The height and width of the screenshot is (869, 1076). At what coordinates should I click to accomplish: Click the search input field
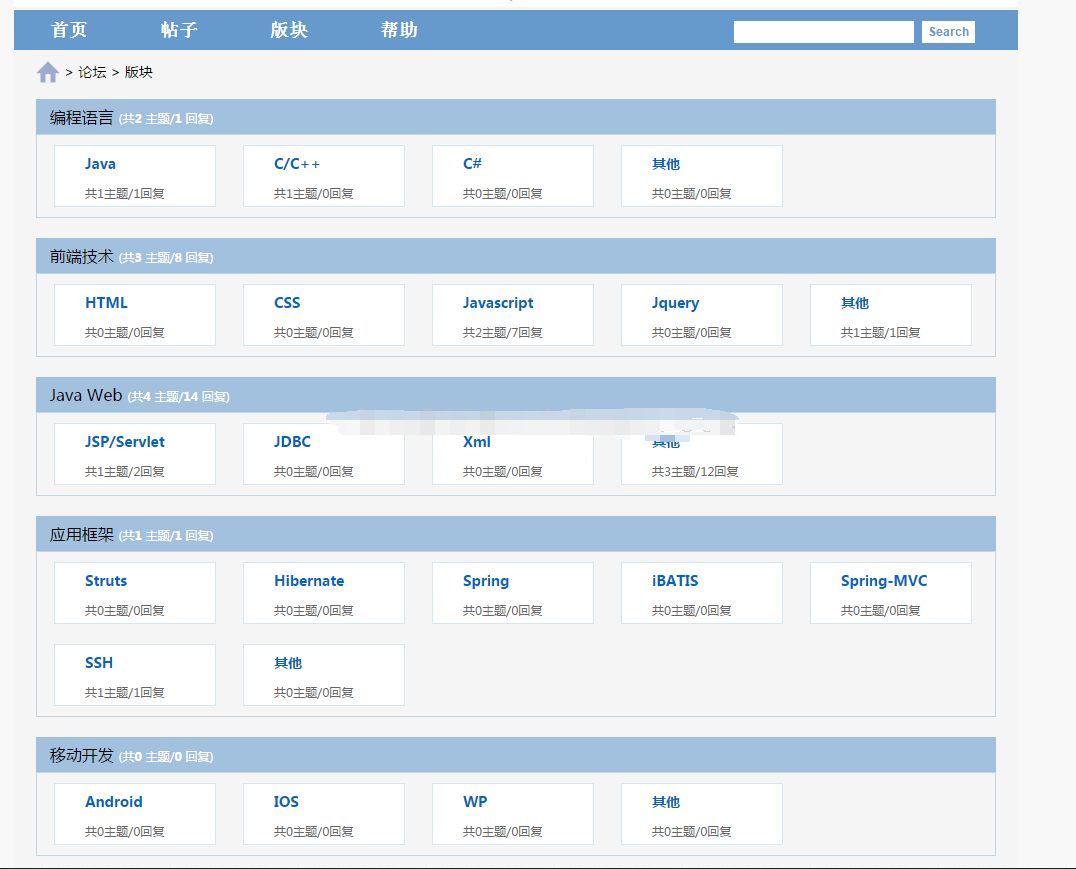823,32
